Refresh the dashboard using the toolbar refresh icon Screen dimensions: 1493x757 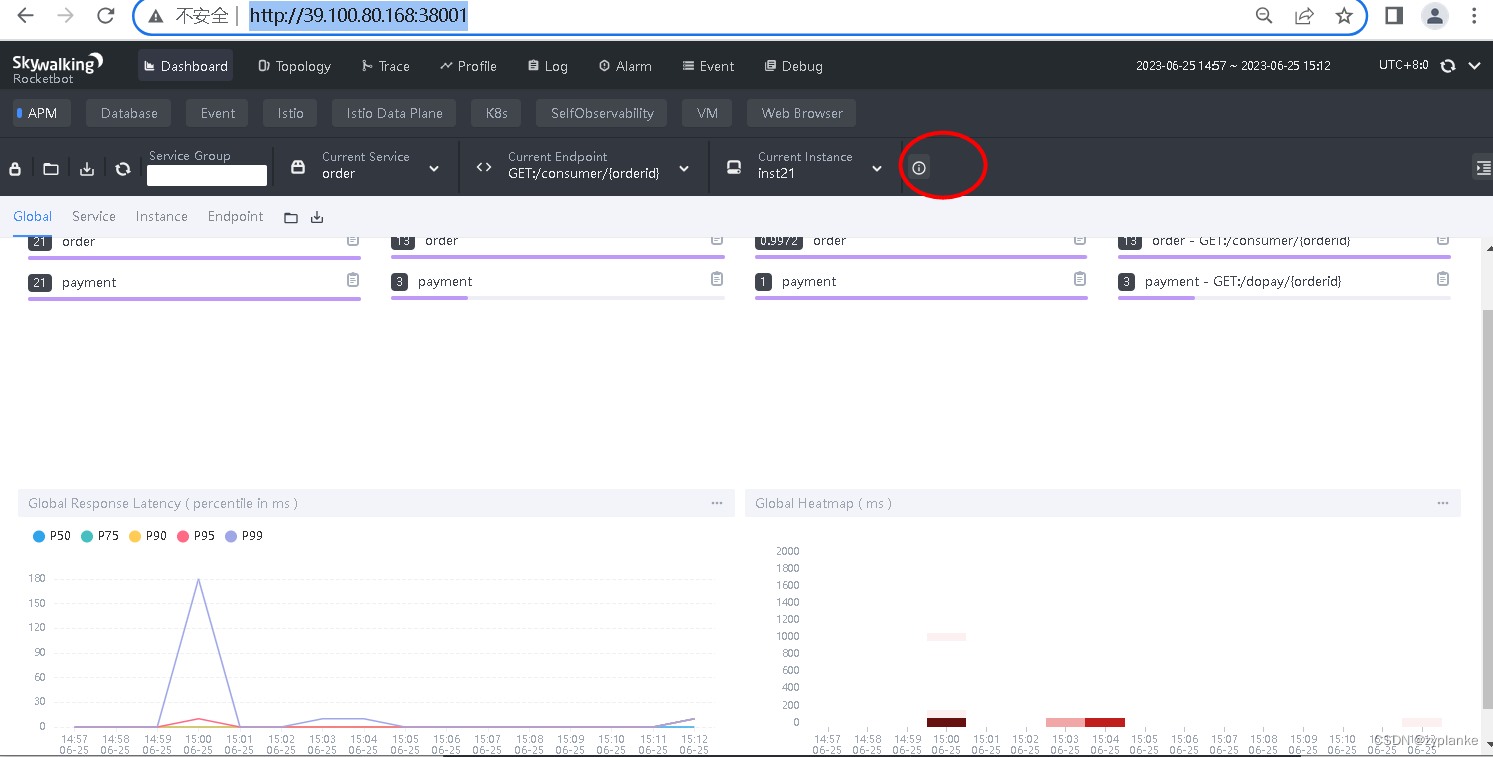[x=122, y=168]
